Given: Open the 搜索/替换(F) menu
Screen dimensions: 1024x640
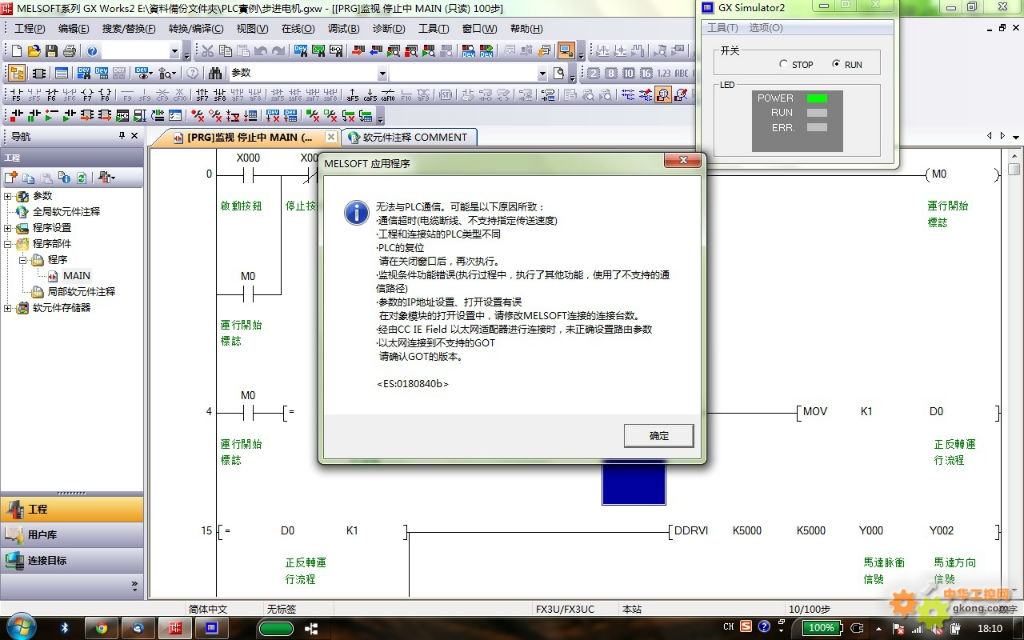Looking at the screenshot, I should 129,29.
